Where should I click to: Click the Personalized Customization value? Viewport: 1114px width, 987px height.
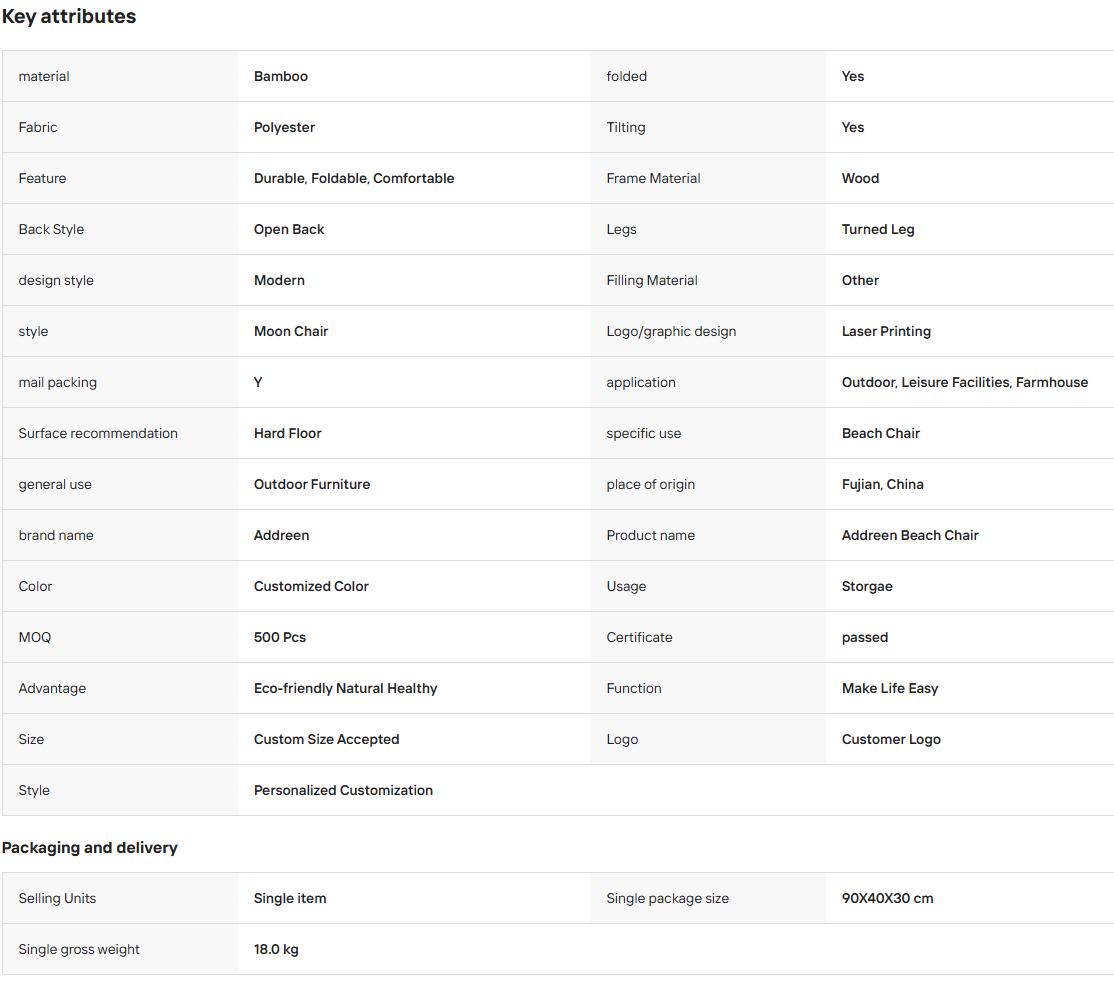[343, 790]
